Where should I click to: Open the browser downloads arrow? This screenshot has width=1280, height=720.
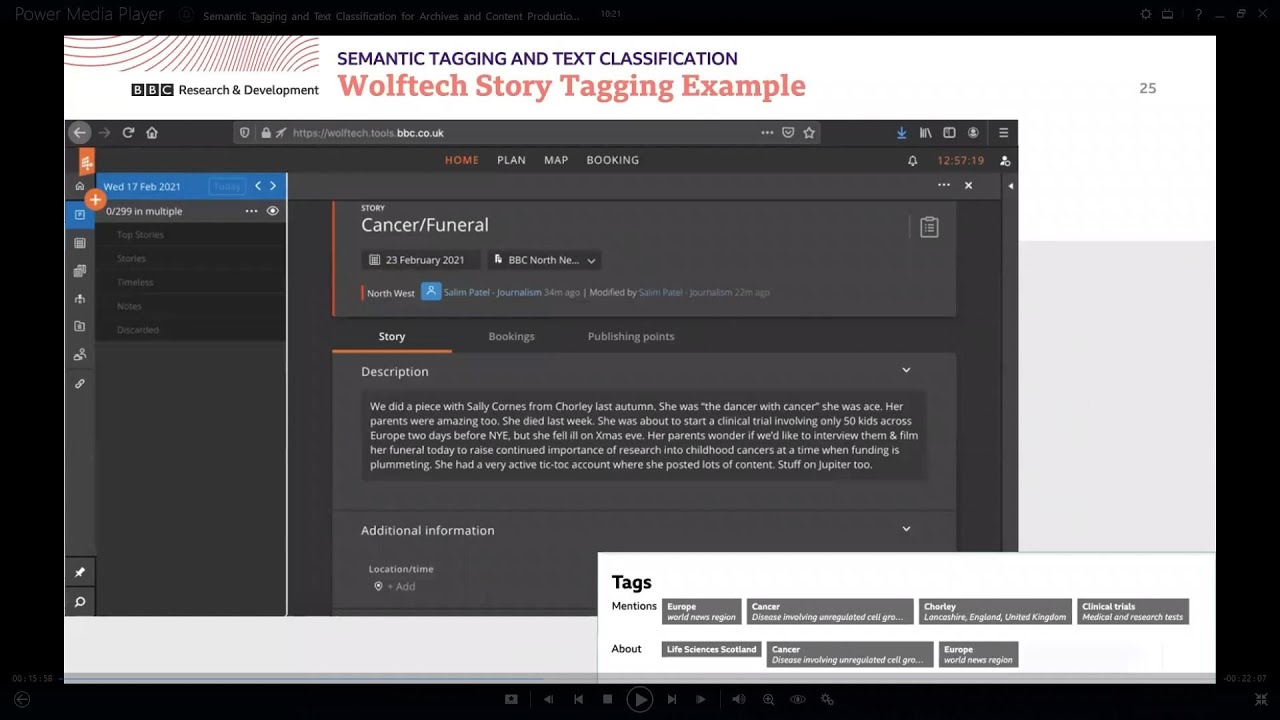pos(901,132)
